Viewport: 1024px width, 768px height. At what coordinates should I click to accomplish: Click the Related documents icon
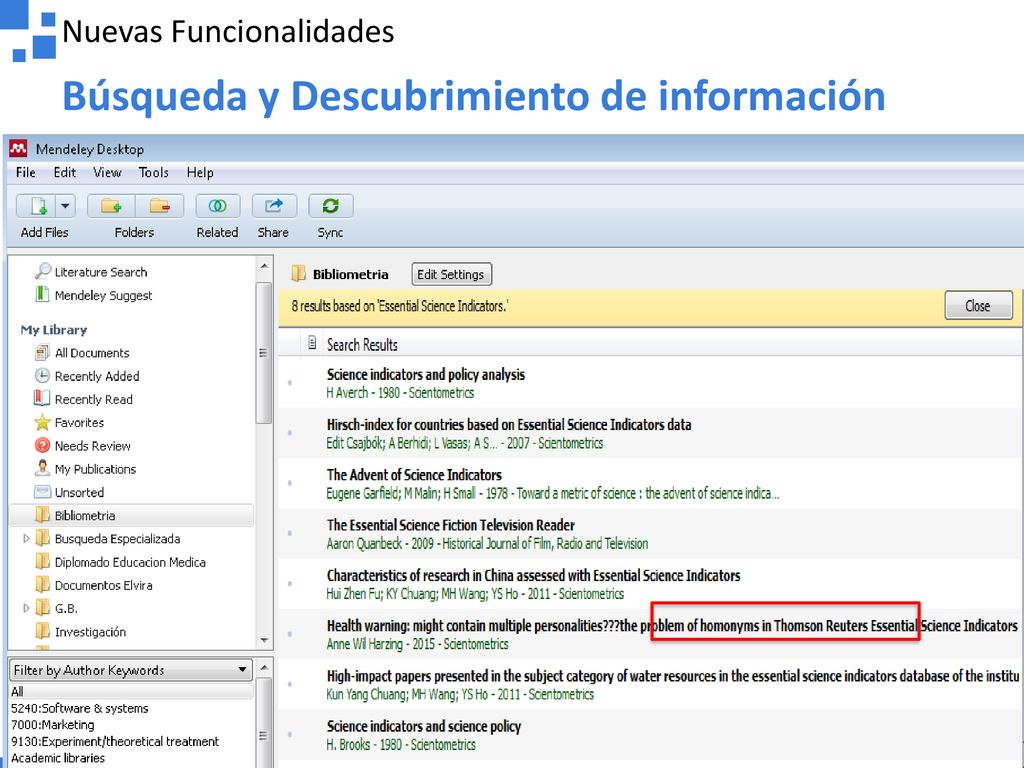click(217, 206)
